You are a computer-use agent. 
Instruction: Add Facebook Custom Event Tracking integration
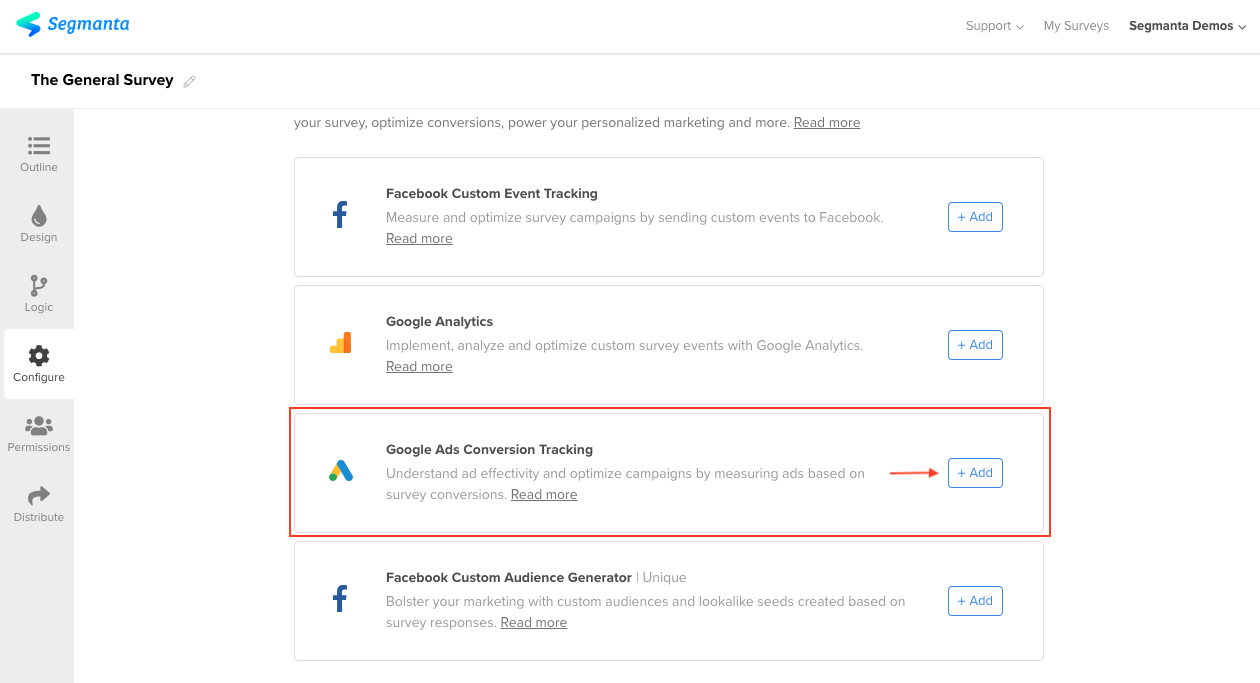click(975, 217)
